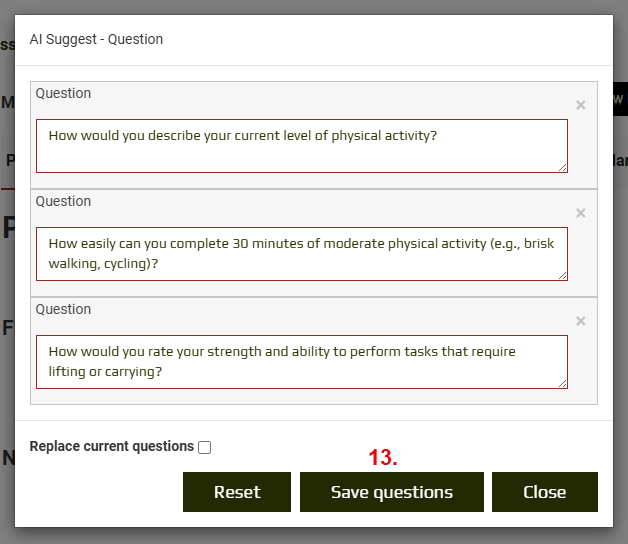628x544 pixels.
Task: Click the black button behind dialog's right edge
Action: 620,99
